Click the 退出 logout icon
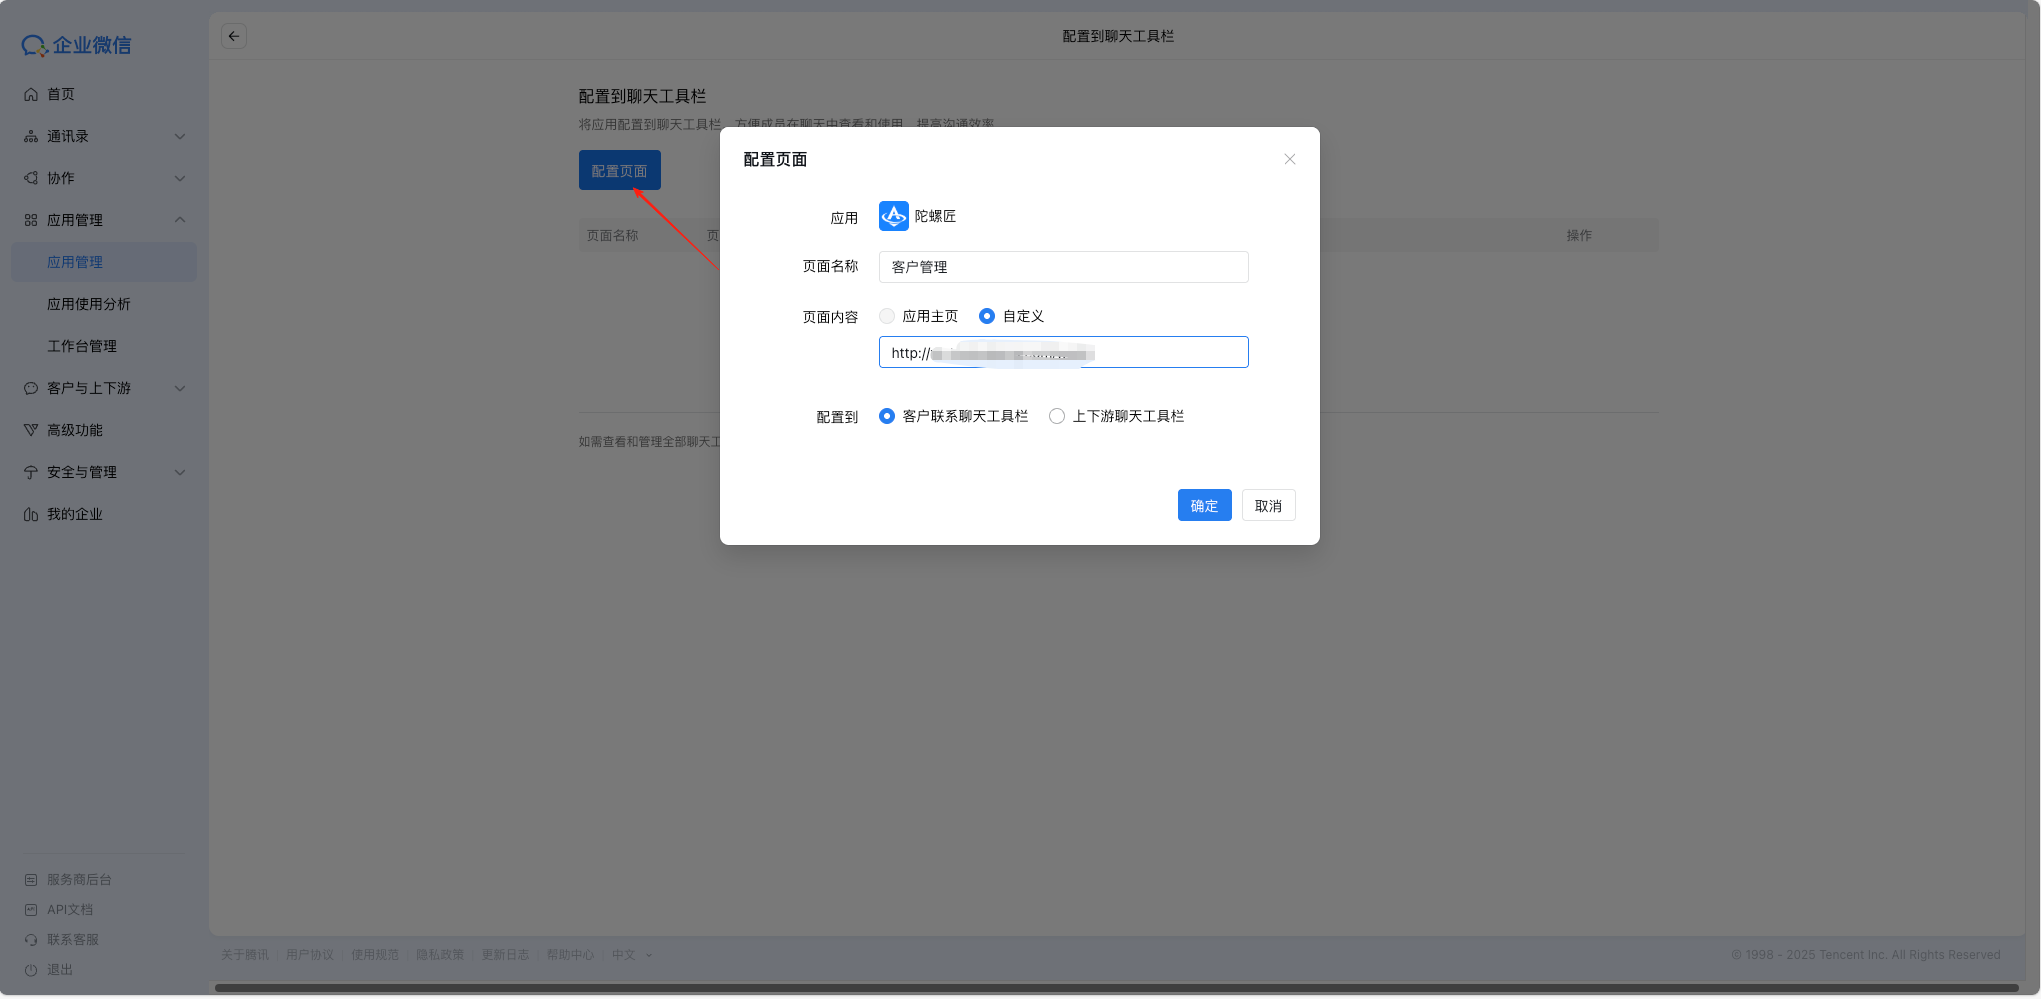The width and height of the screenshot is (2041, 999). 31,970
